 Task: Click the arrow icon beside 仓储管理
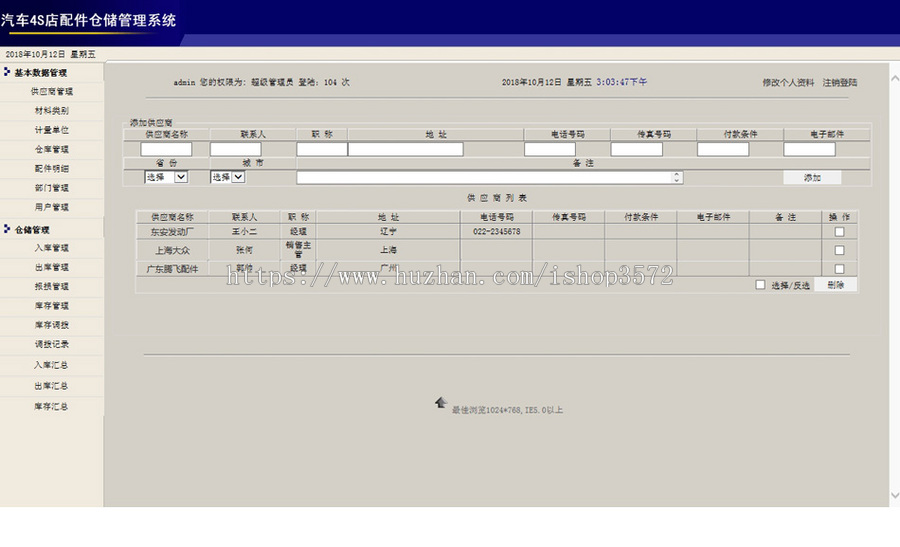[7, 229]
